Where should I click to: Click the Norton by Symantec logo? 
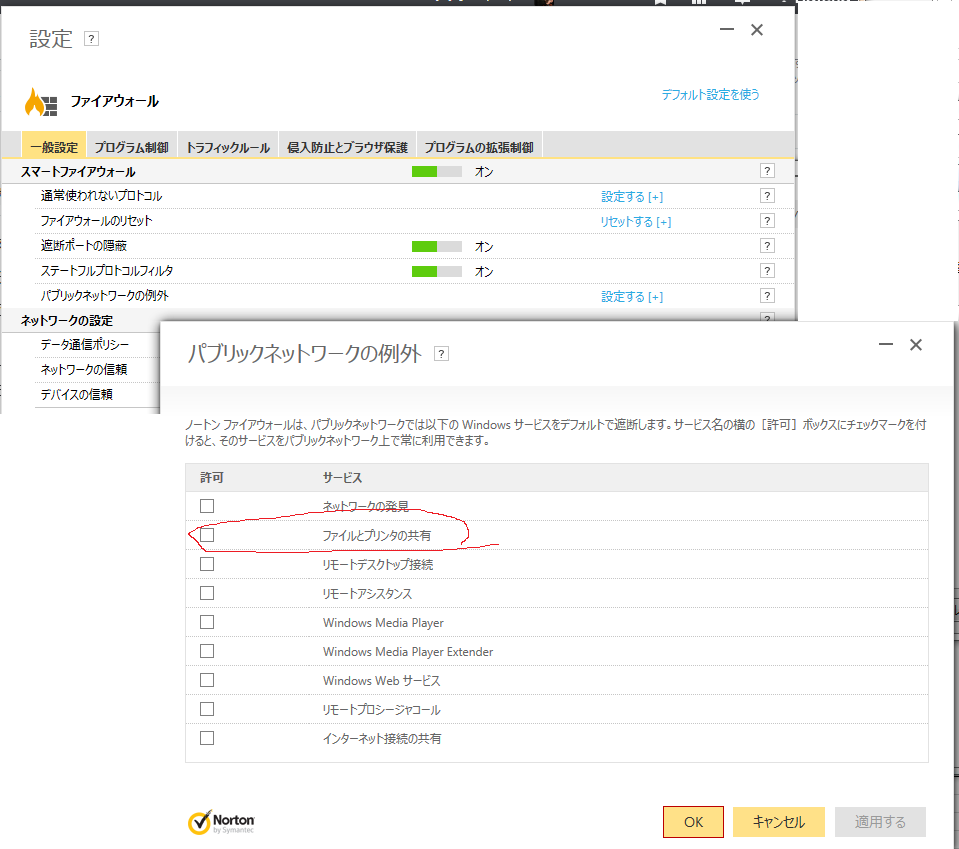click(221, 822)
